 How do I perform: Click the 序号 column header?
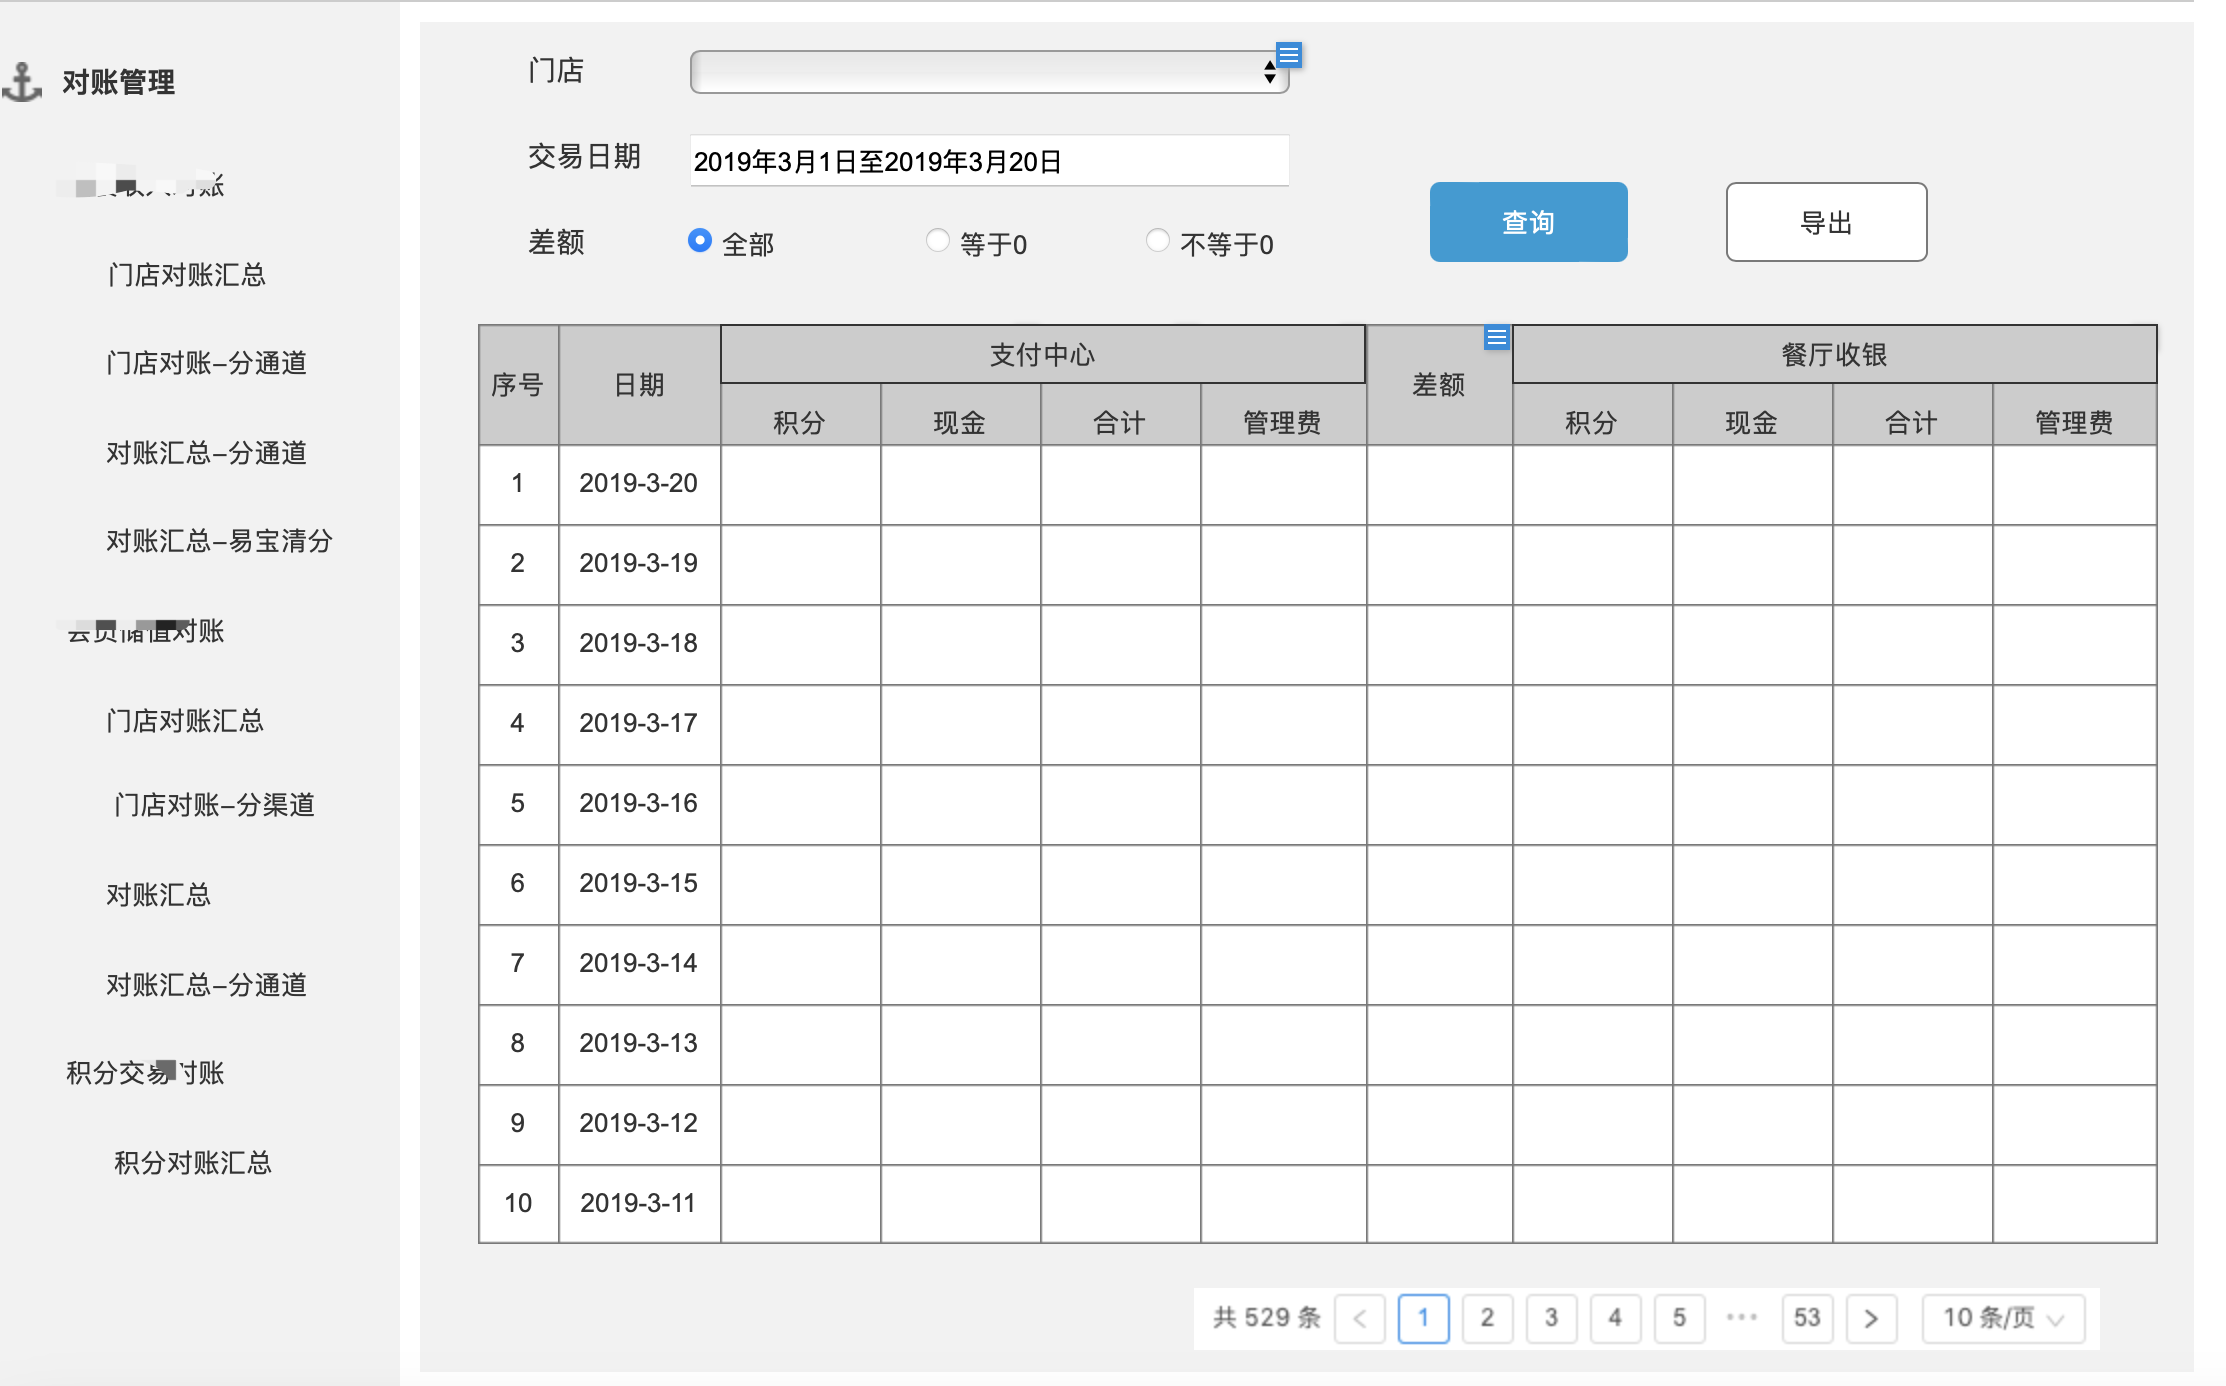pos(518,385)
